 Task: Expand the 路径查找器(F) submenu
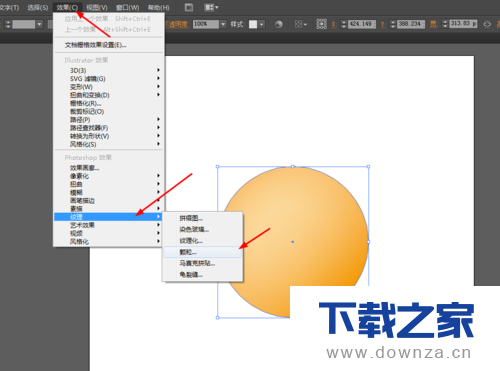pos(109,128)
